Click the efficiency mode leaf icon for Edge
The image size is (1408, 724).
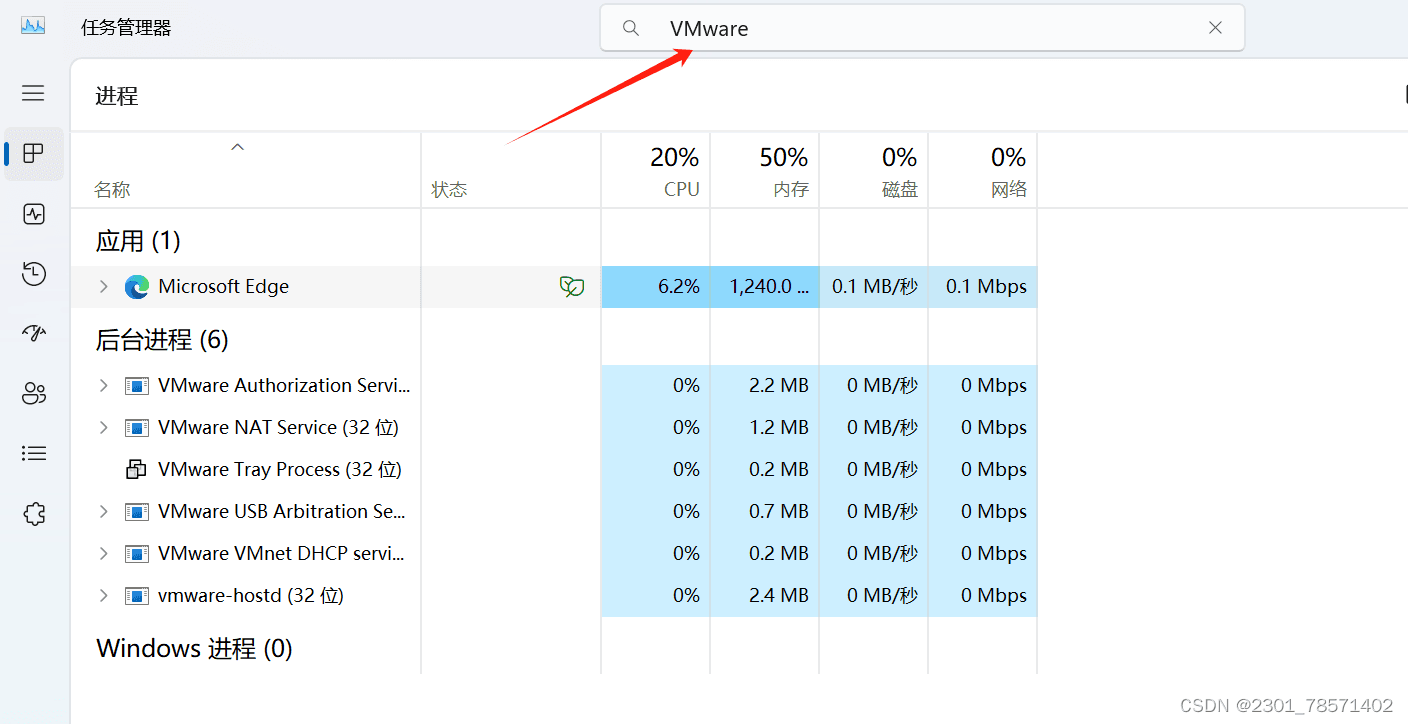tap(572, 287)
